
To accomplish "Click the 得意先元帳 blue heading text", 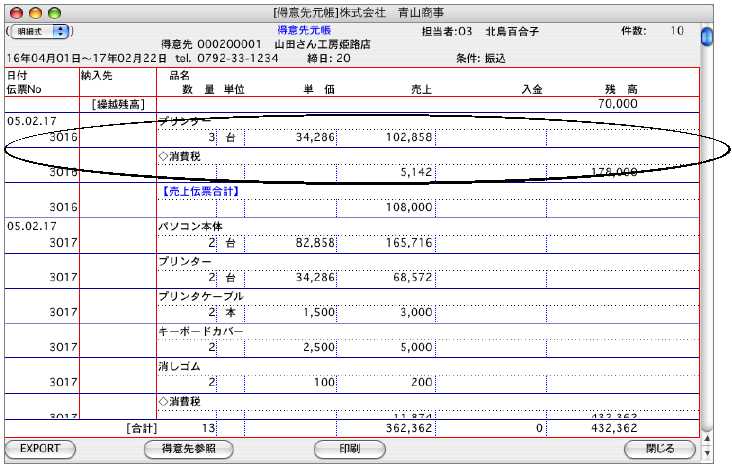I will point(304,31).
